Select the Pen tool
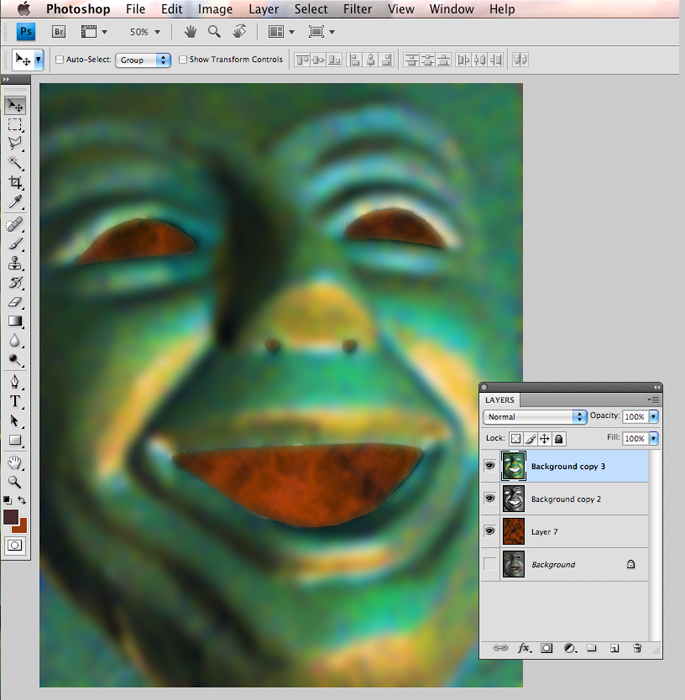685x700 pixels. tap(15, 382)
